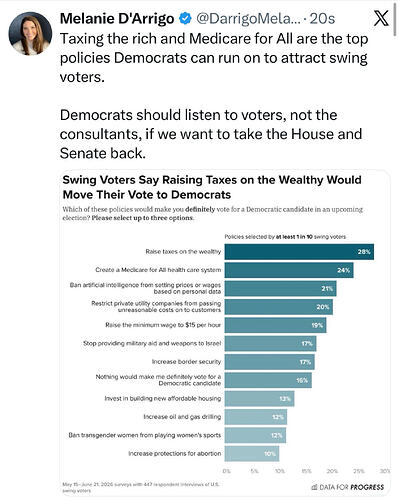Click the Increase protections for abortion bar
Image resolution: width=399 pixels, height=499 pixels.
tap(252, 454)
